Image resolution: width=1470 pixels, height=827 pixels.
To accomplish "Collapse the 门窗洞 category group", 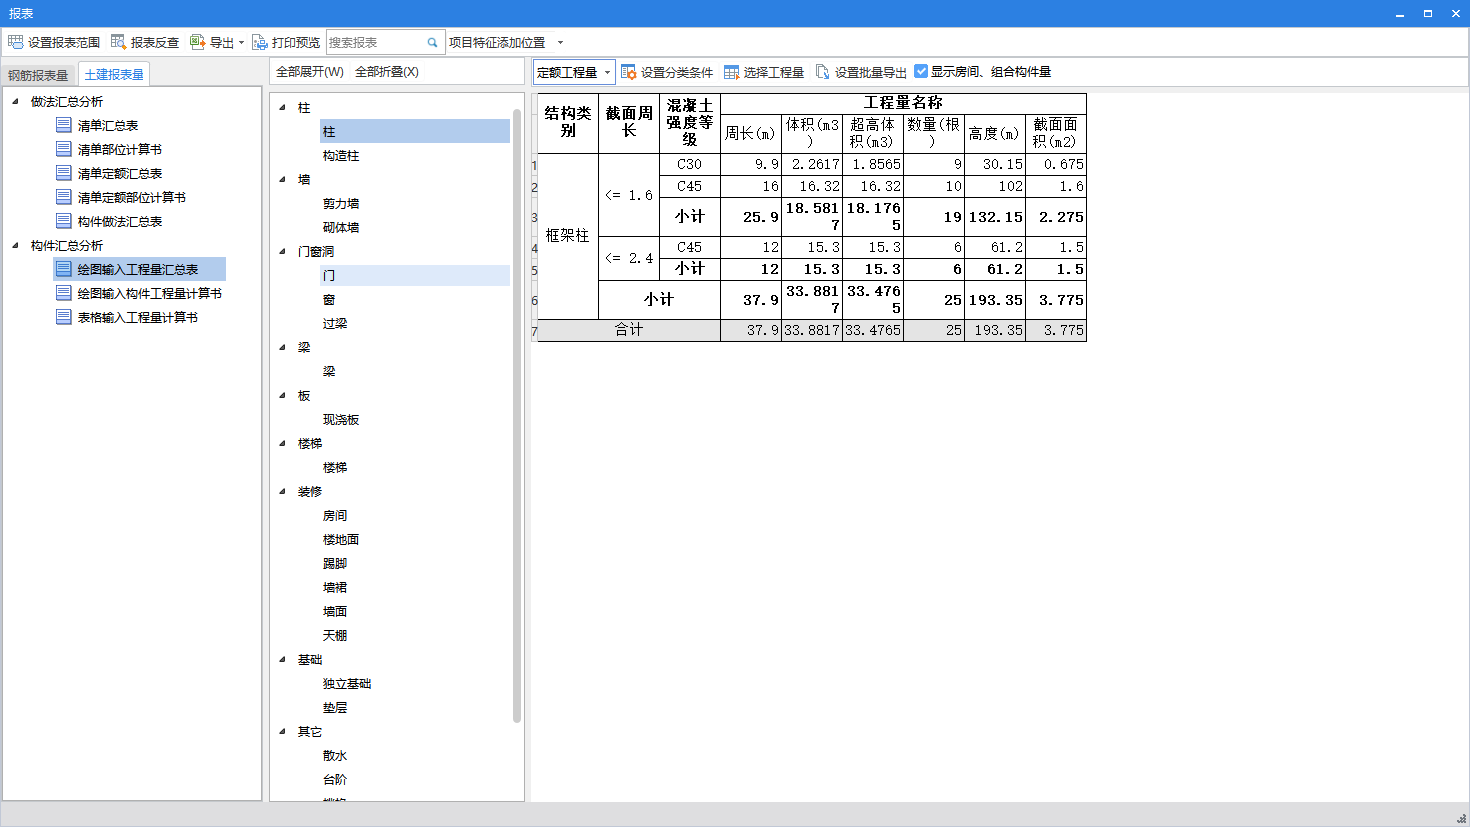I will tap(282, 251).
